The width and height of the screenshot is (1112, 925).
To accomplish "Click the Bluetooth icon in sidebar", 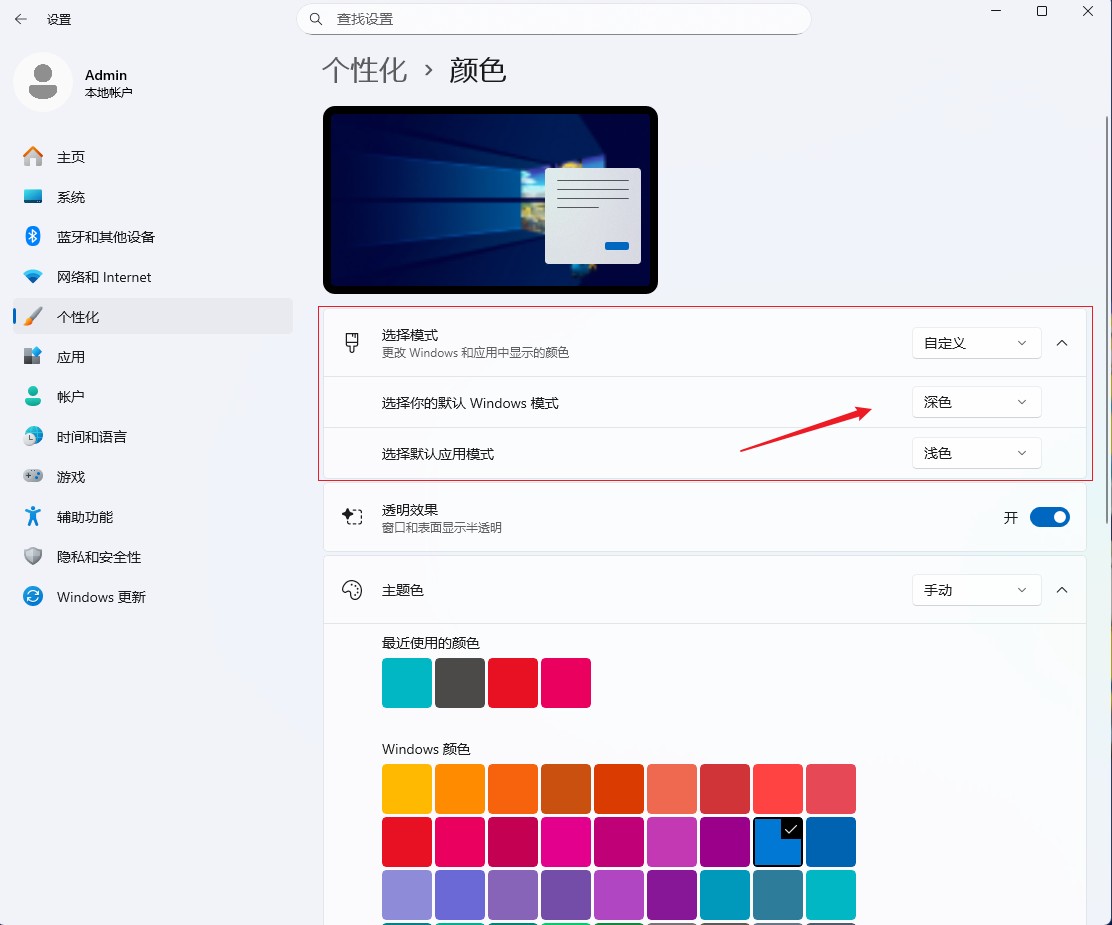I will (x=33, y=236).
